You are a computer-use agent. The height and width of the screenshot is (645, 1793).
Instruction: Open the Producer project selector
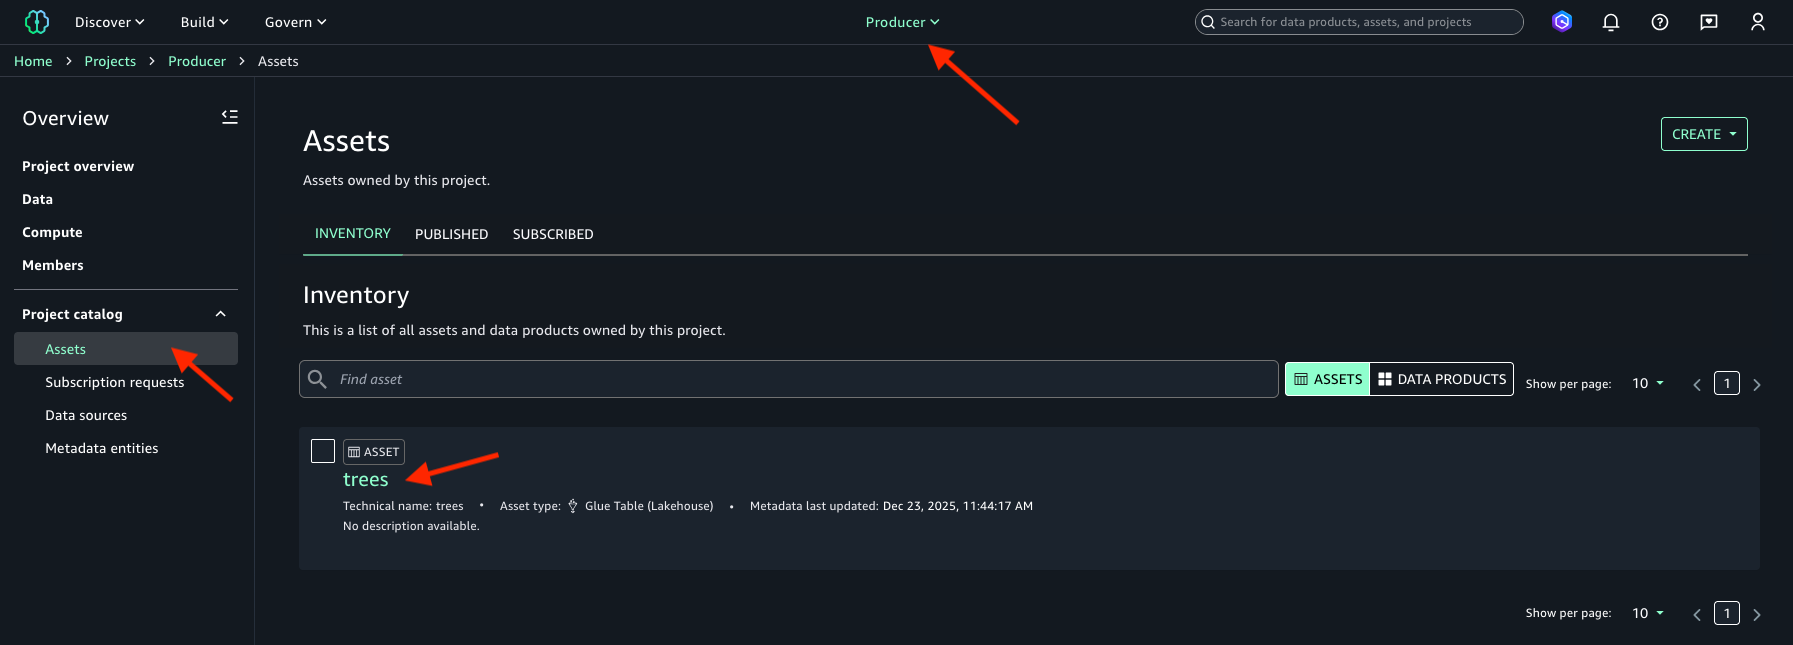click(x=903, y=22)
